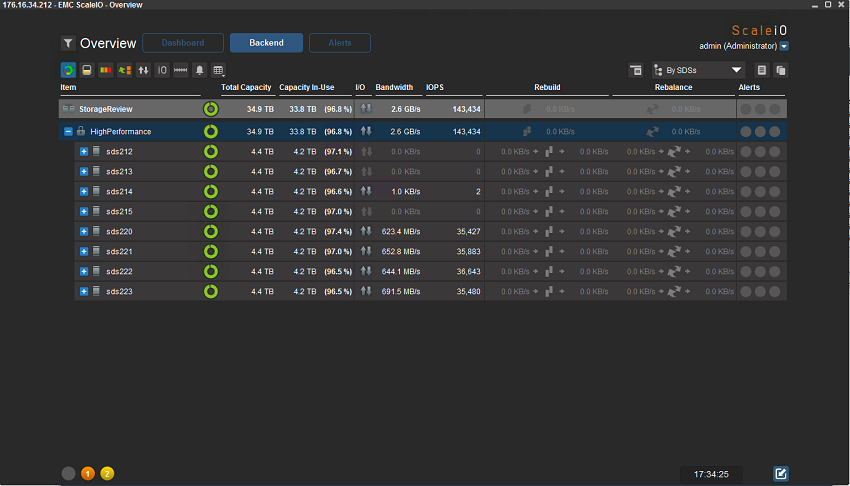
Task: Click the filter funnel icon beside Overview
Action: click(x=68, y=43)
